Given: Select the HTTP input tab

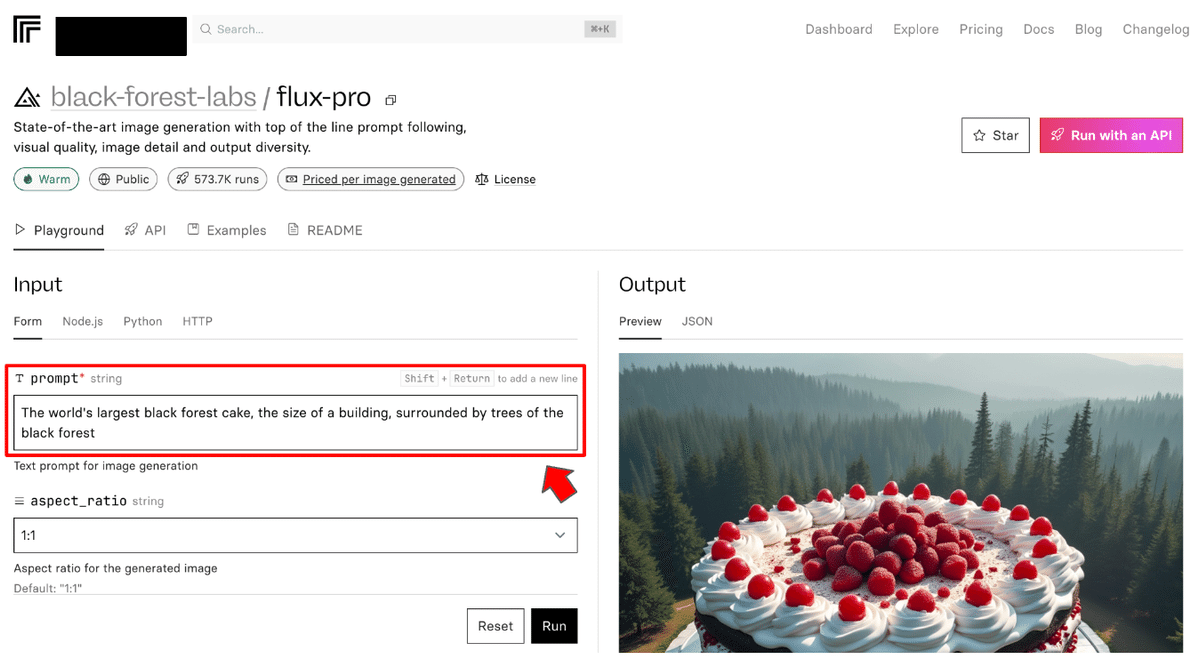Looking at the screenshot, I should tap(197, 321).
